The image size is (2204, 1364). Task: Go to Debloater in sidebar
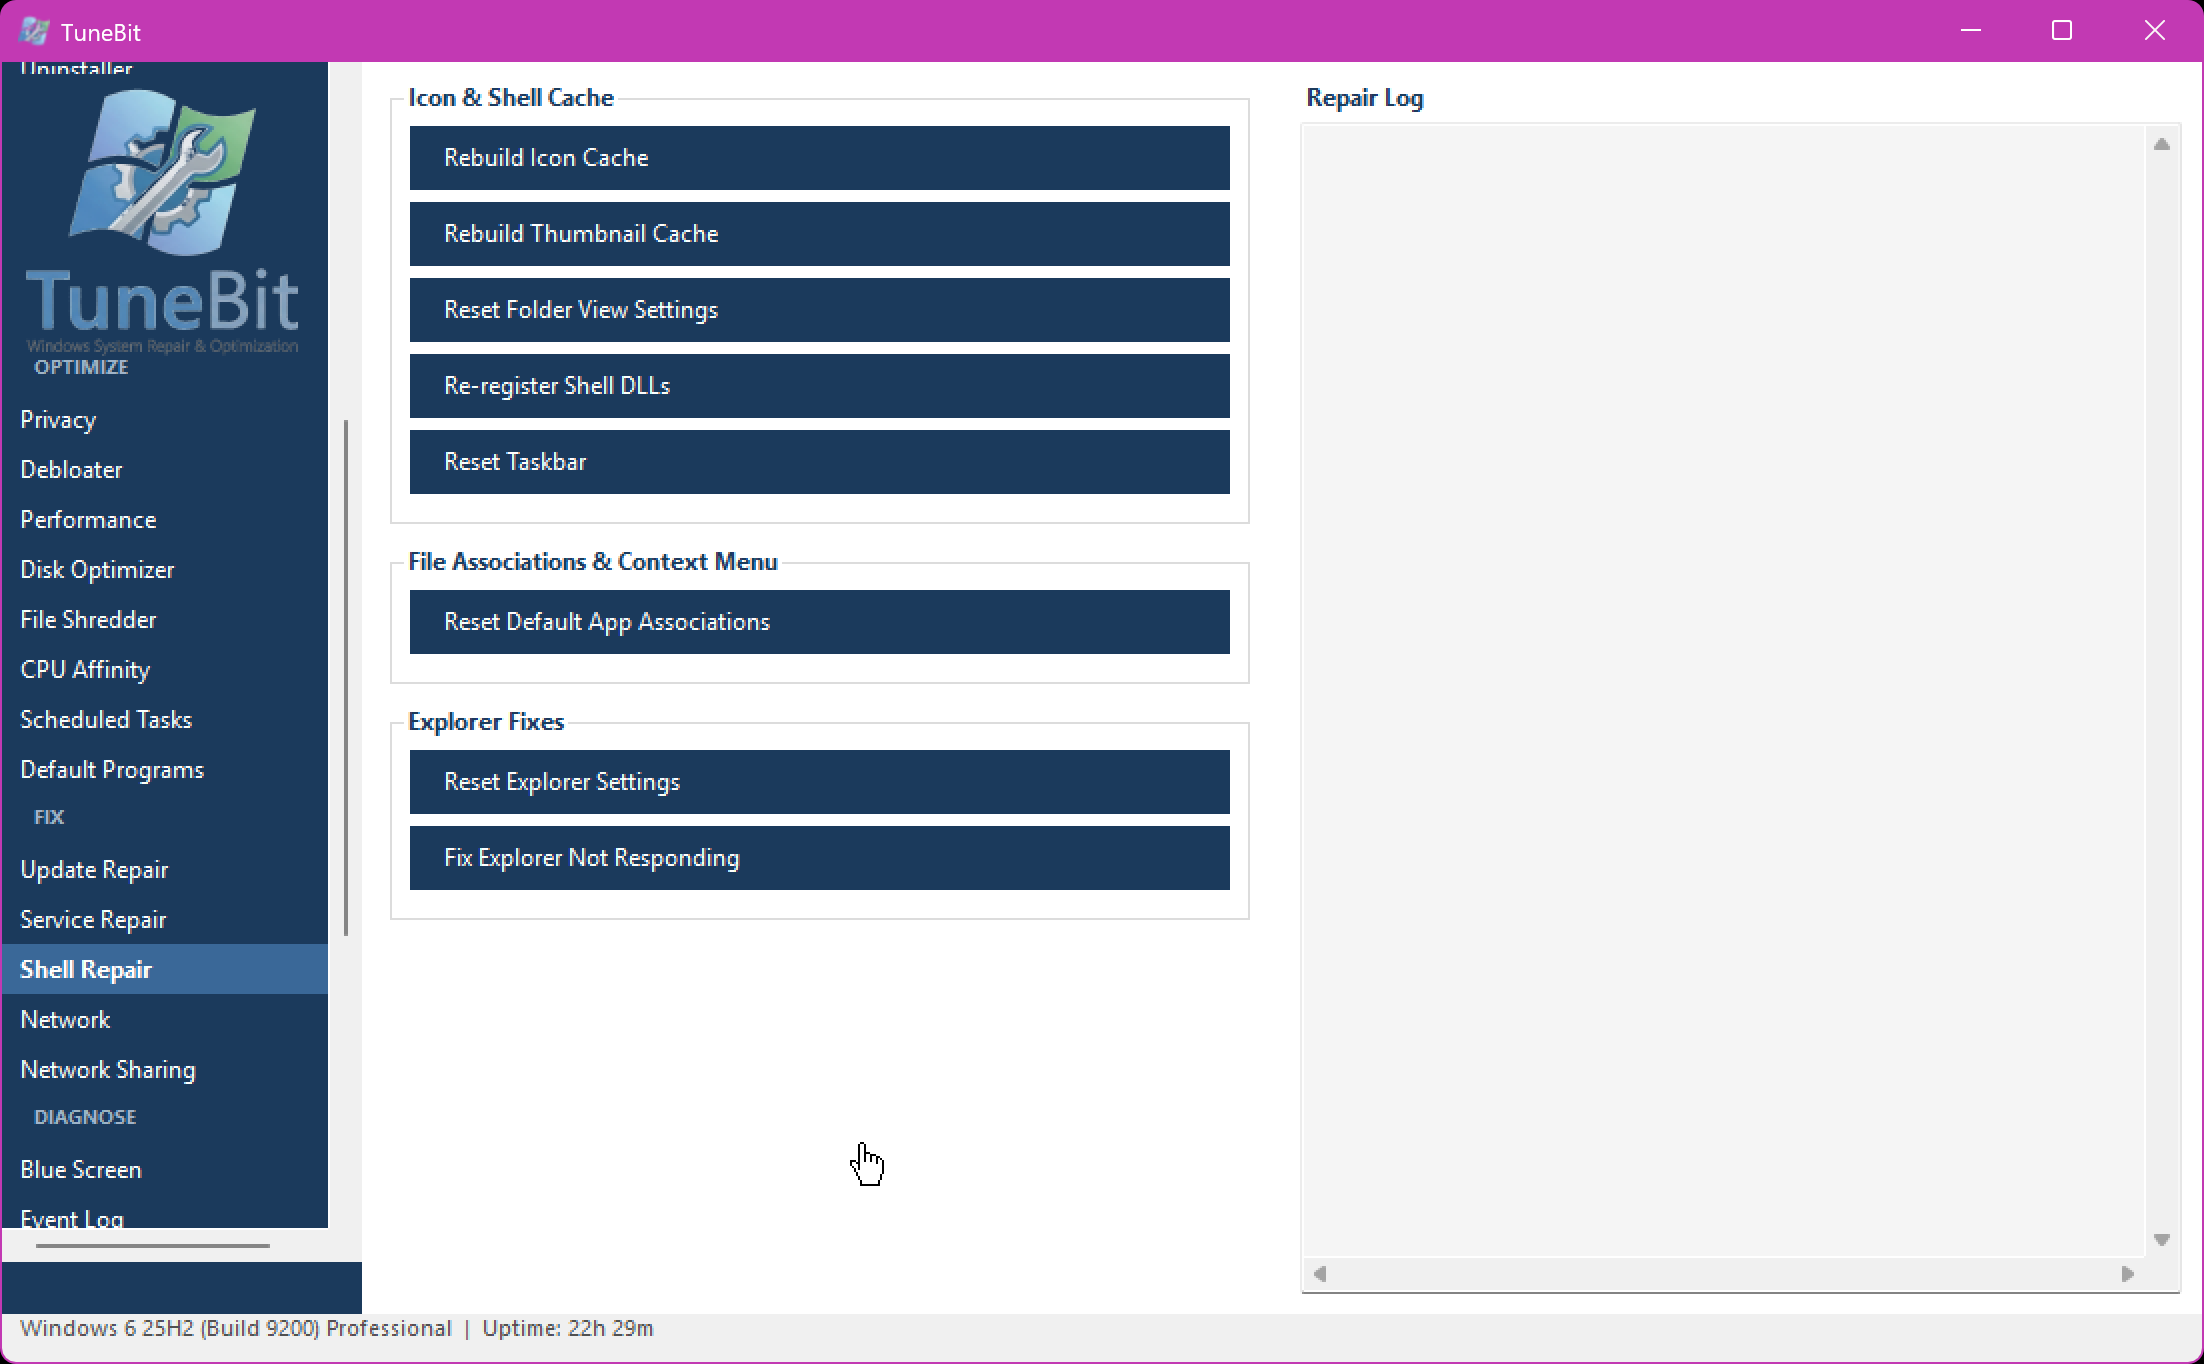click(165, 470)
